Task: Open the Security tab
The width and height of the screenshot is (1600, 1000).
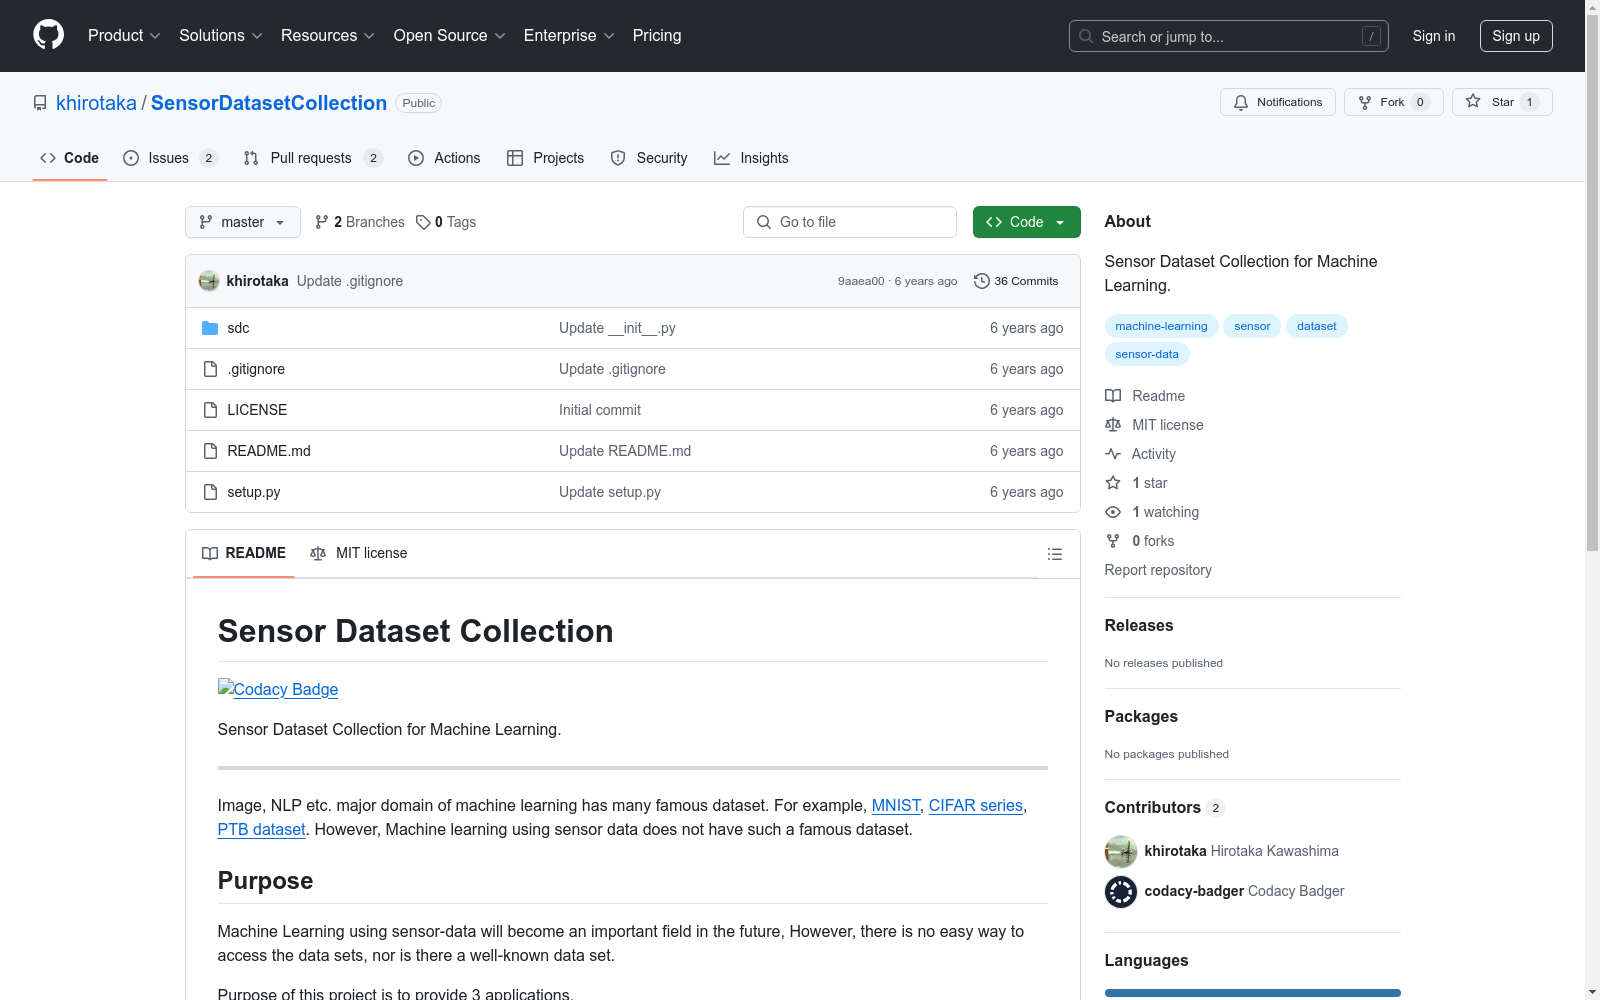Action: 649,158
